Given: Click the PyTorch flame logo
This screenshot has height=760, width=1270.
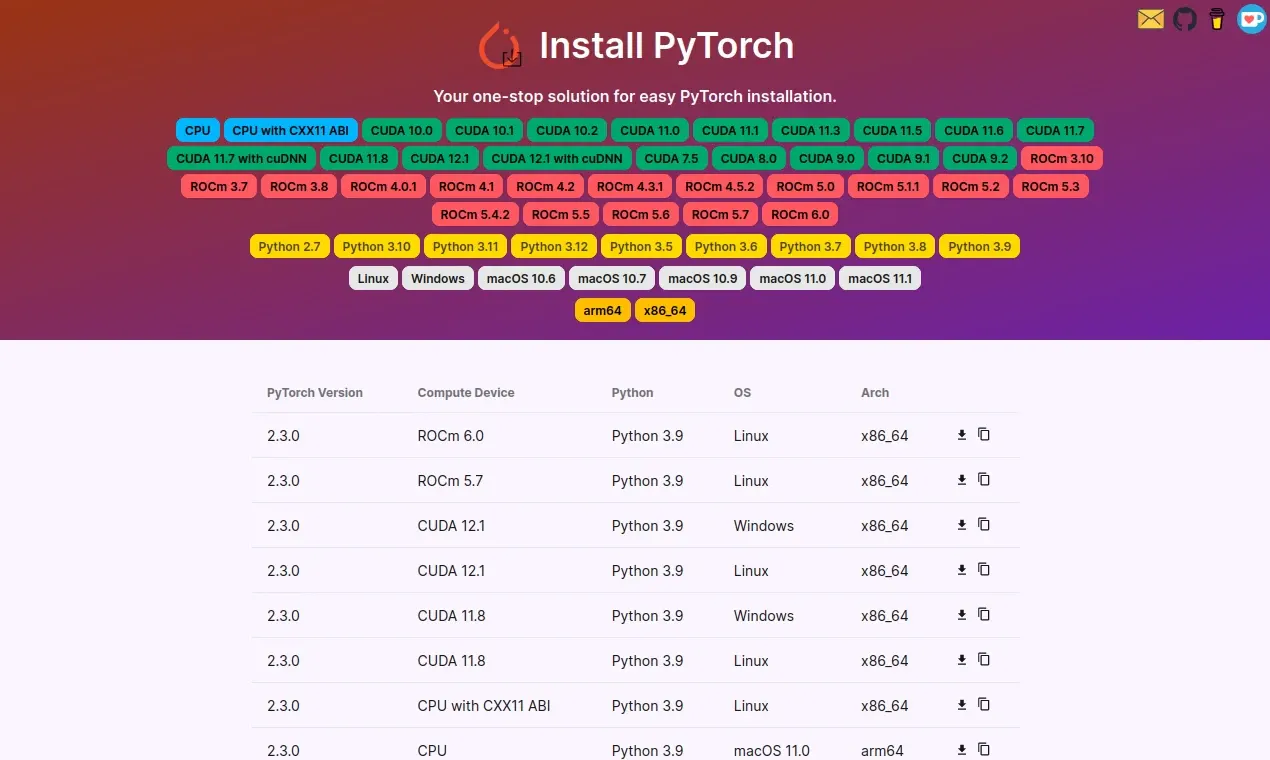Looking at the screenshot, I should (499, 46).
